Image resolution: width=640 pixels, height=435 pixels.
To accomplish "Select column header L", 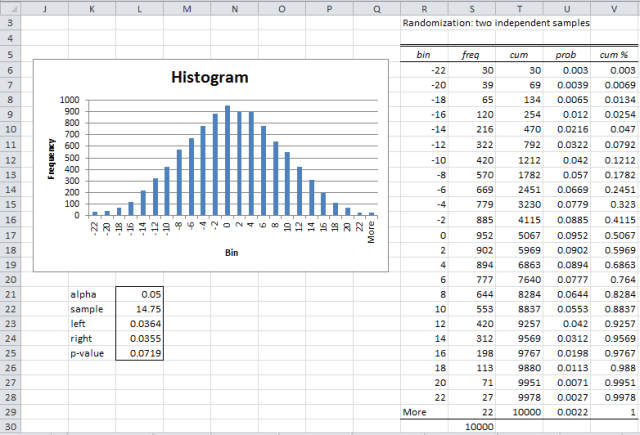I will click(x=140, y=9).
